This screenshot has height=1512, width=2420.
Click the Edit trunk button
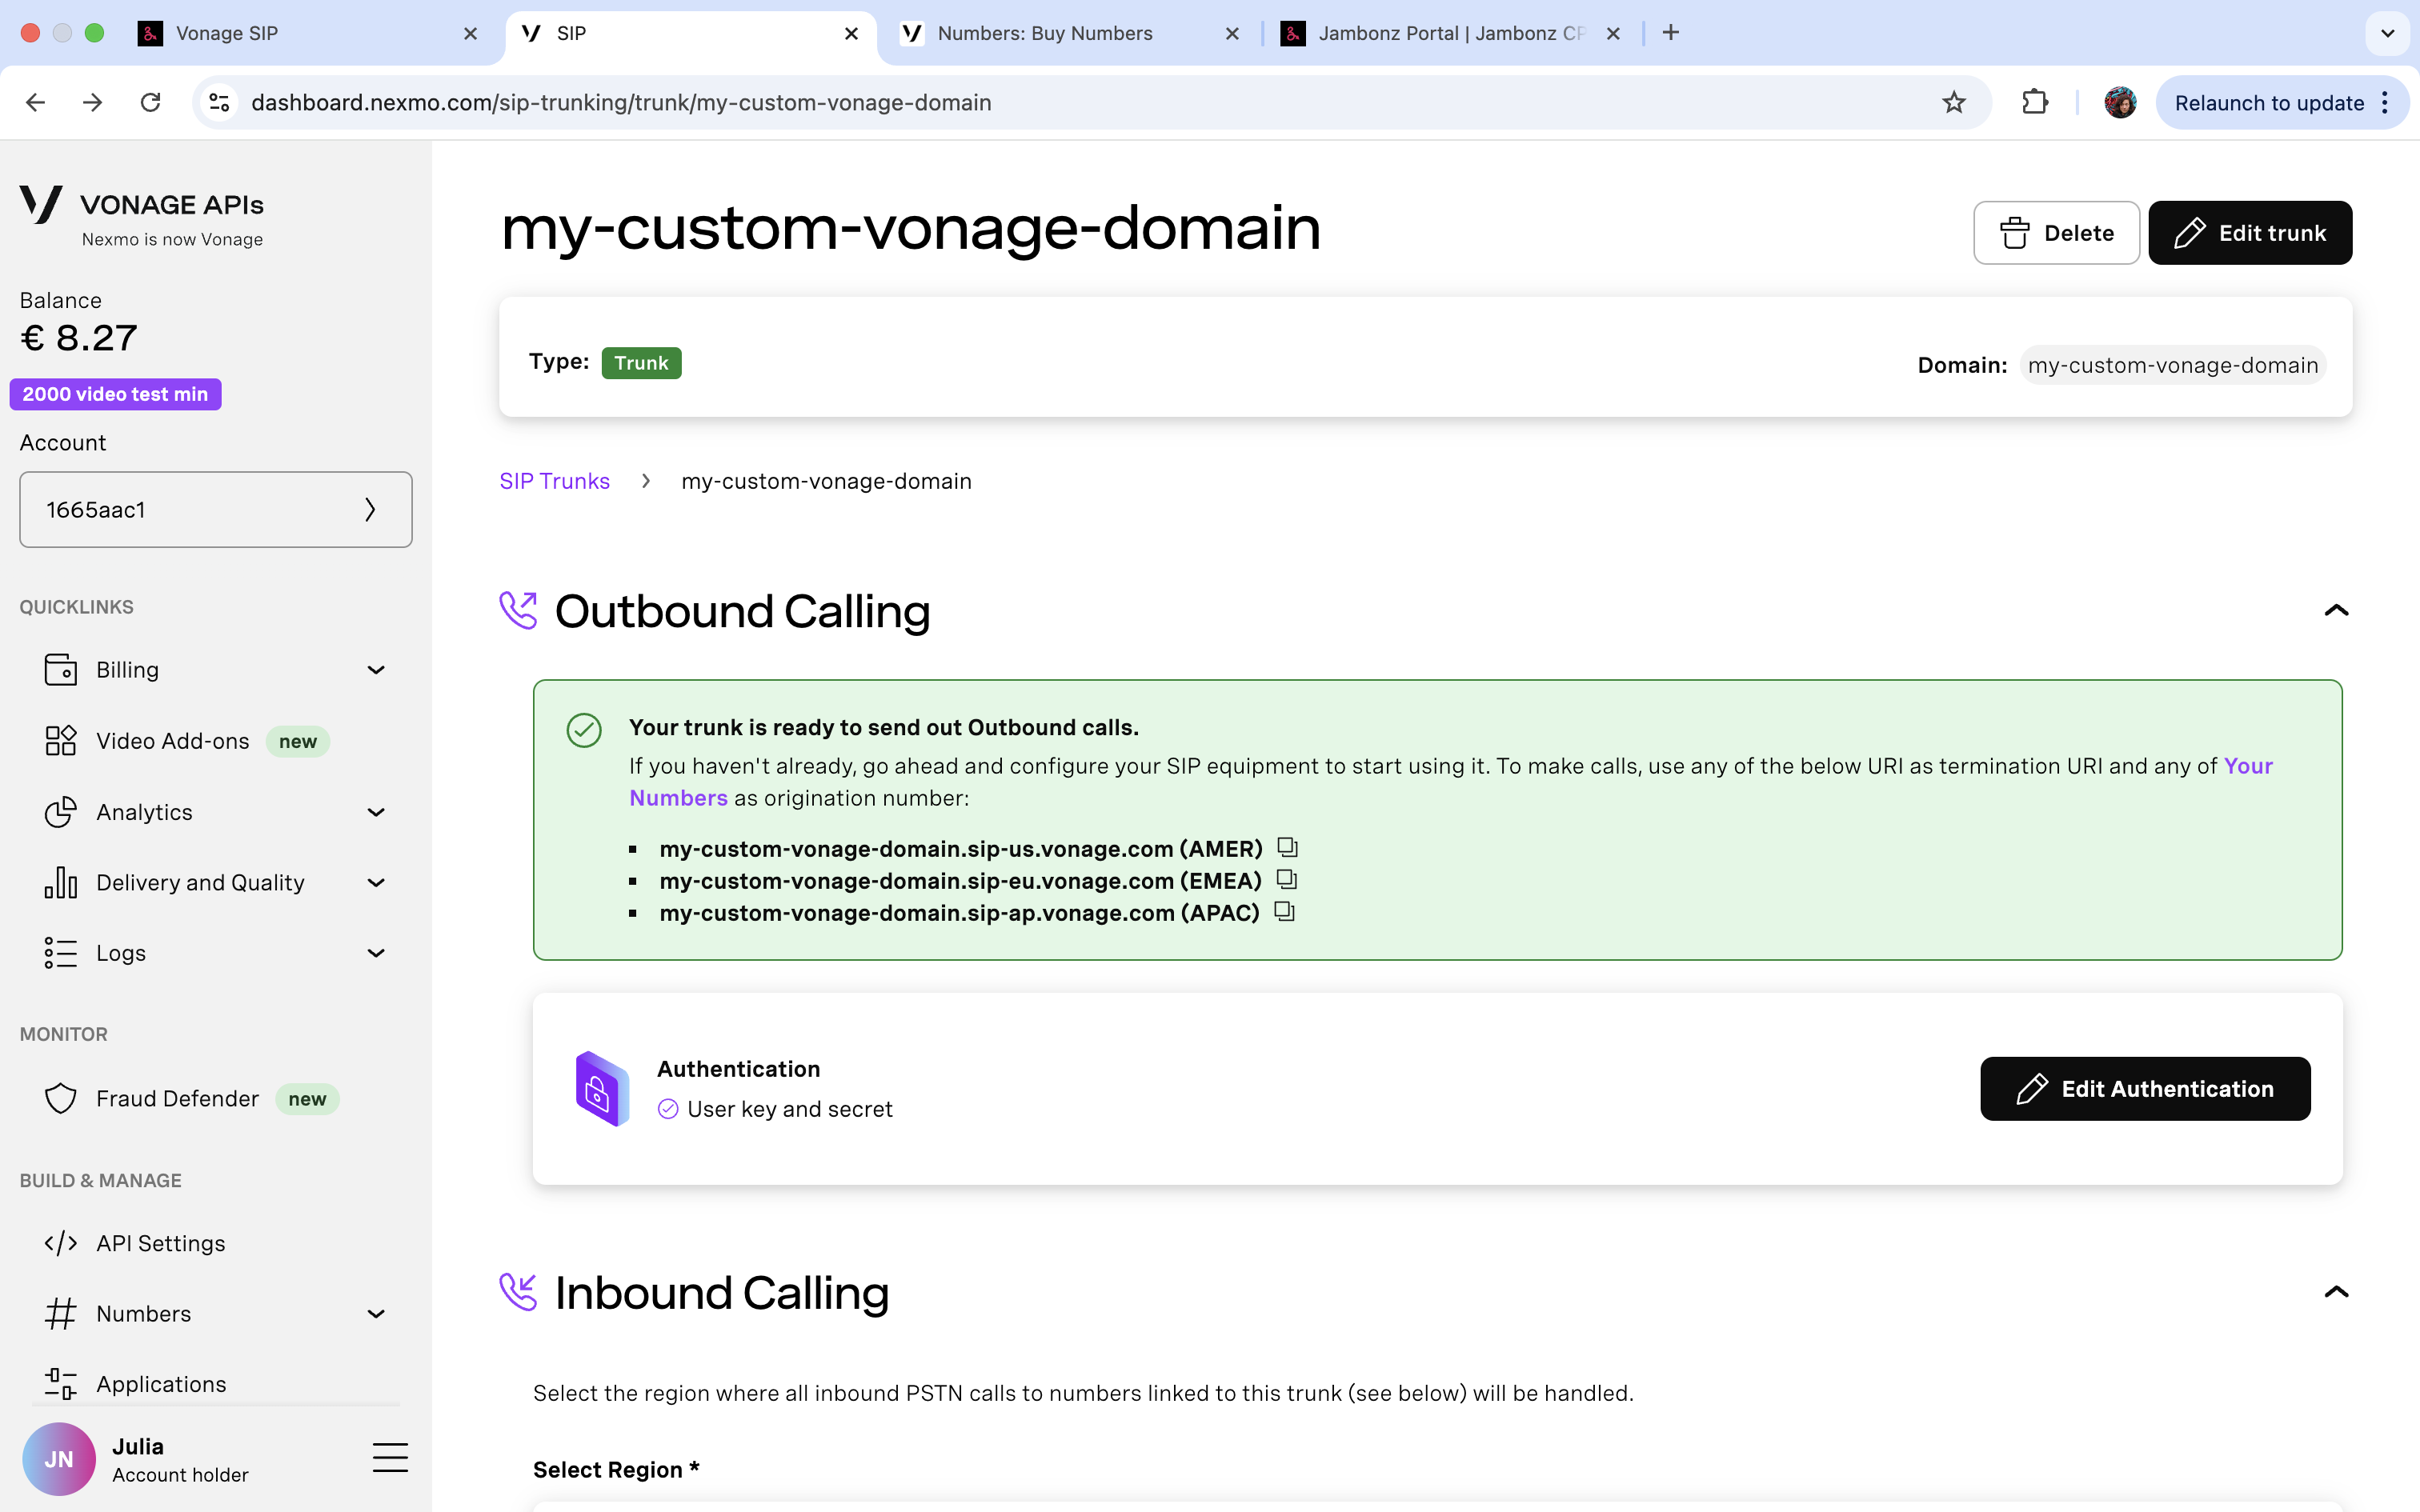point(2249,233)
